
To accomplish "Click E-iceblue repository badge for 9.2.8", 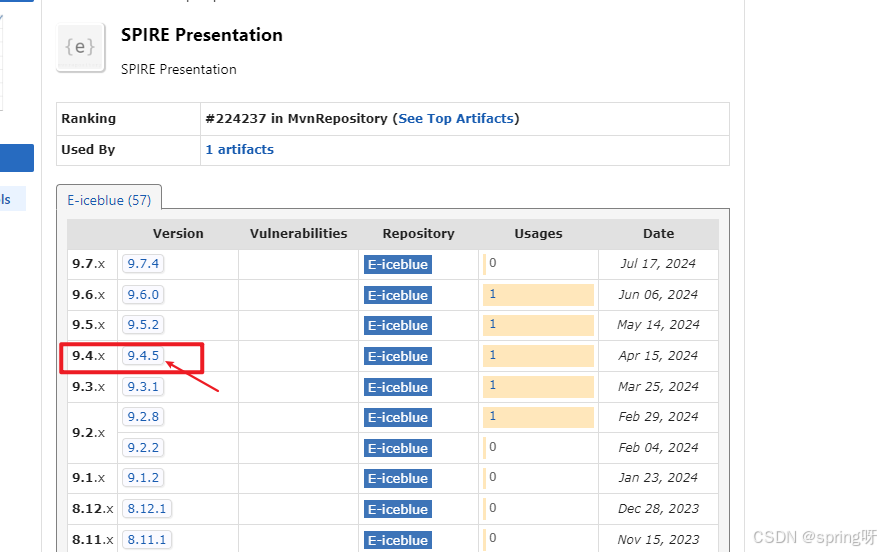I will pos(398,418).
